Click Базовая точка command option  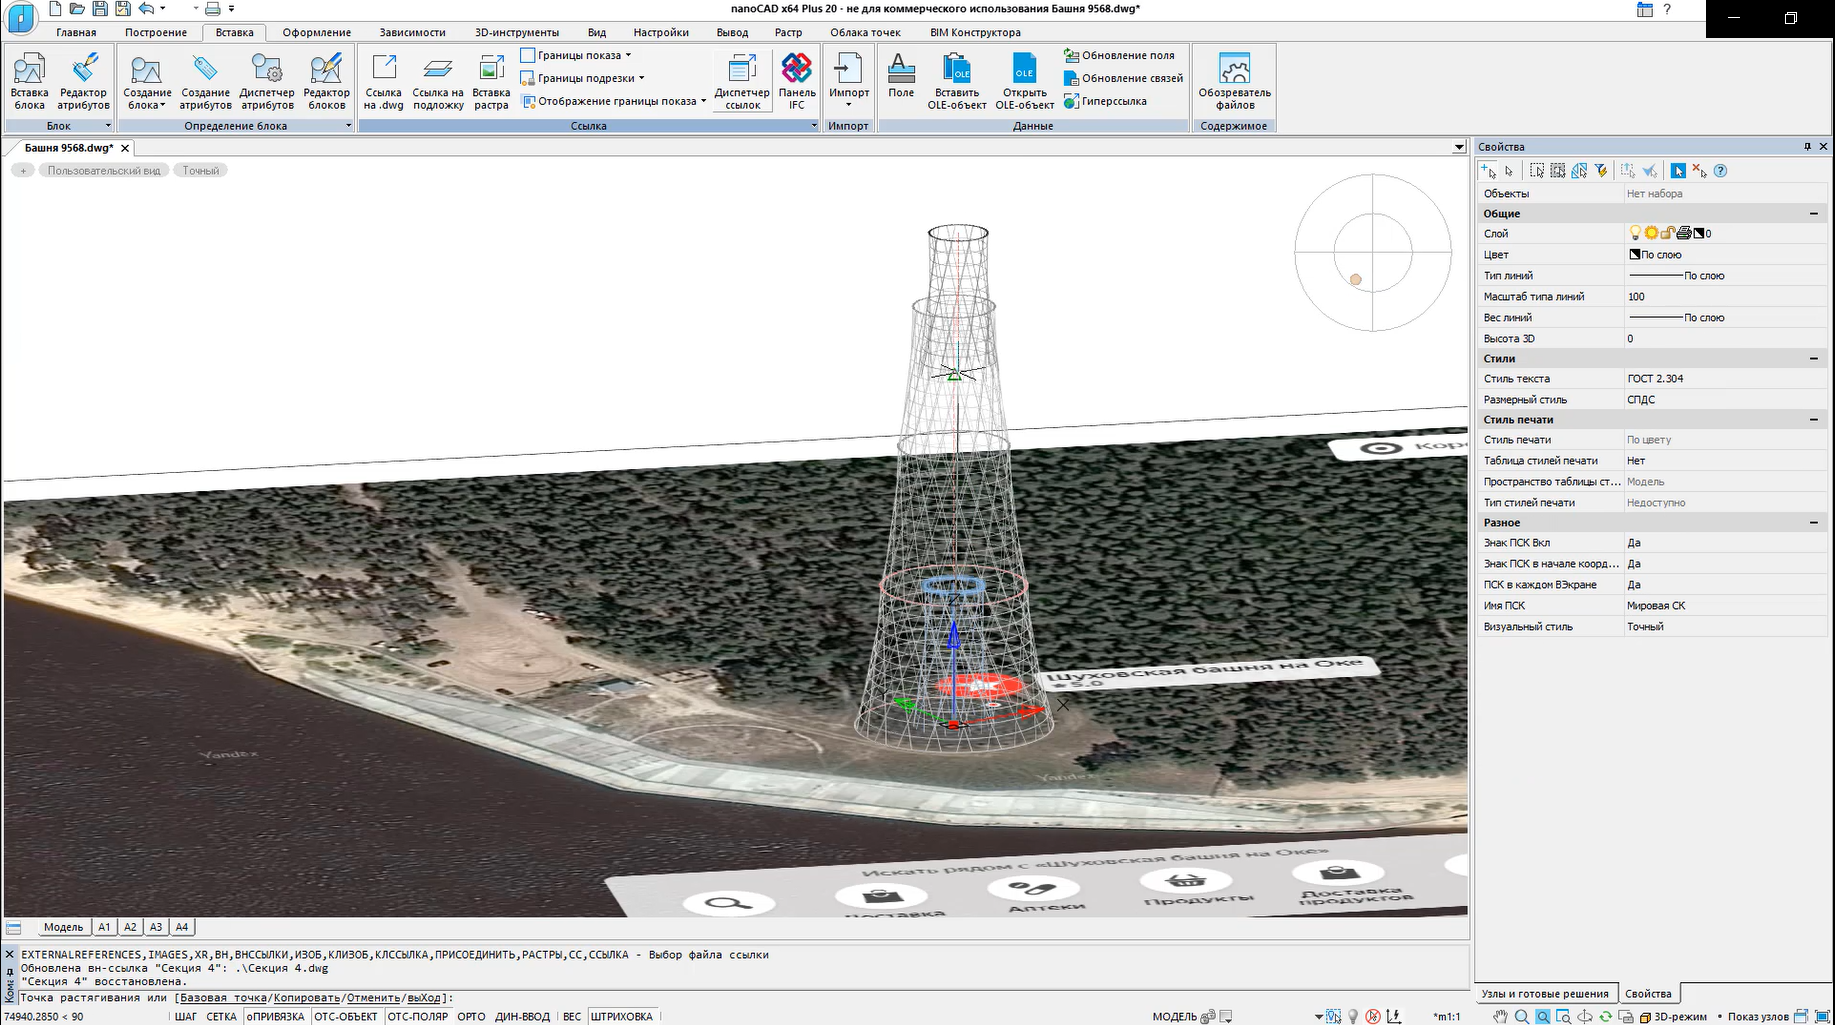(x=223, y=998)
